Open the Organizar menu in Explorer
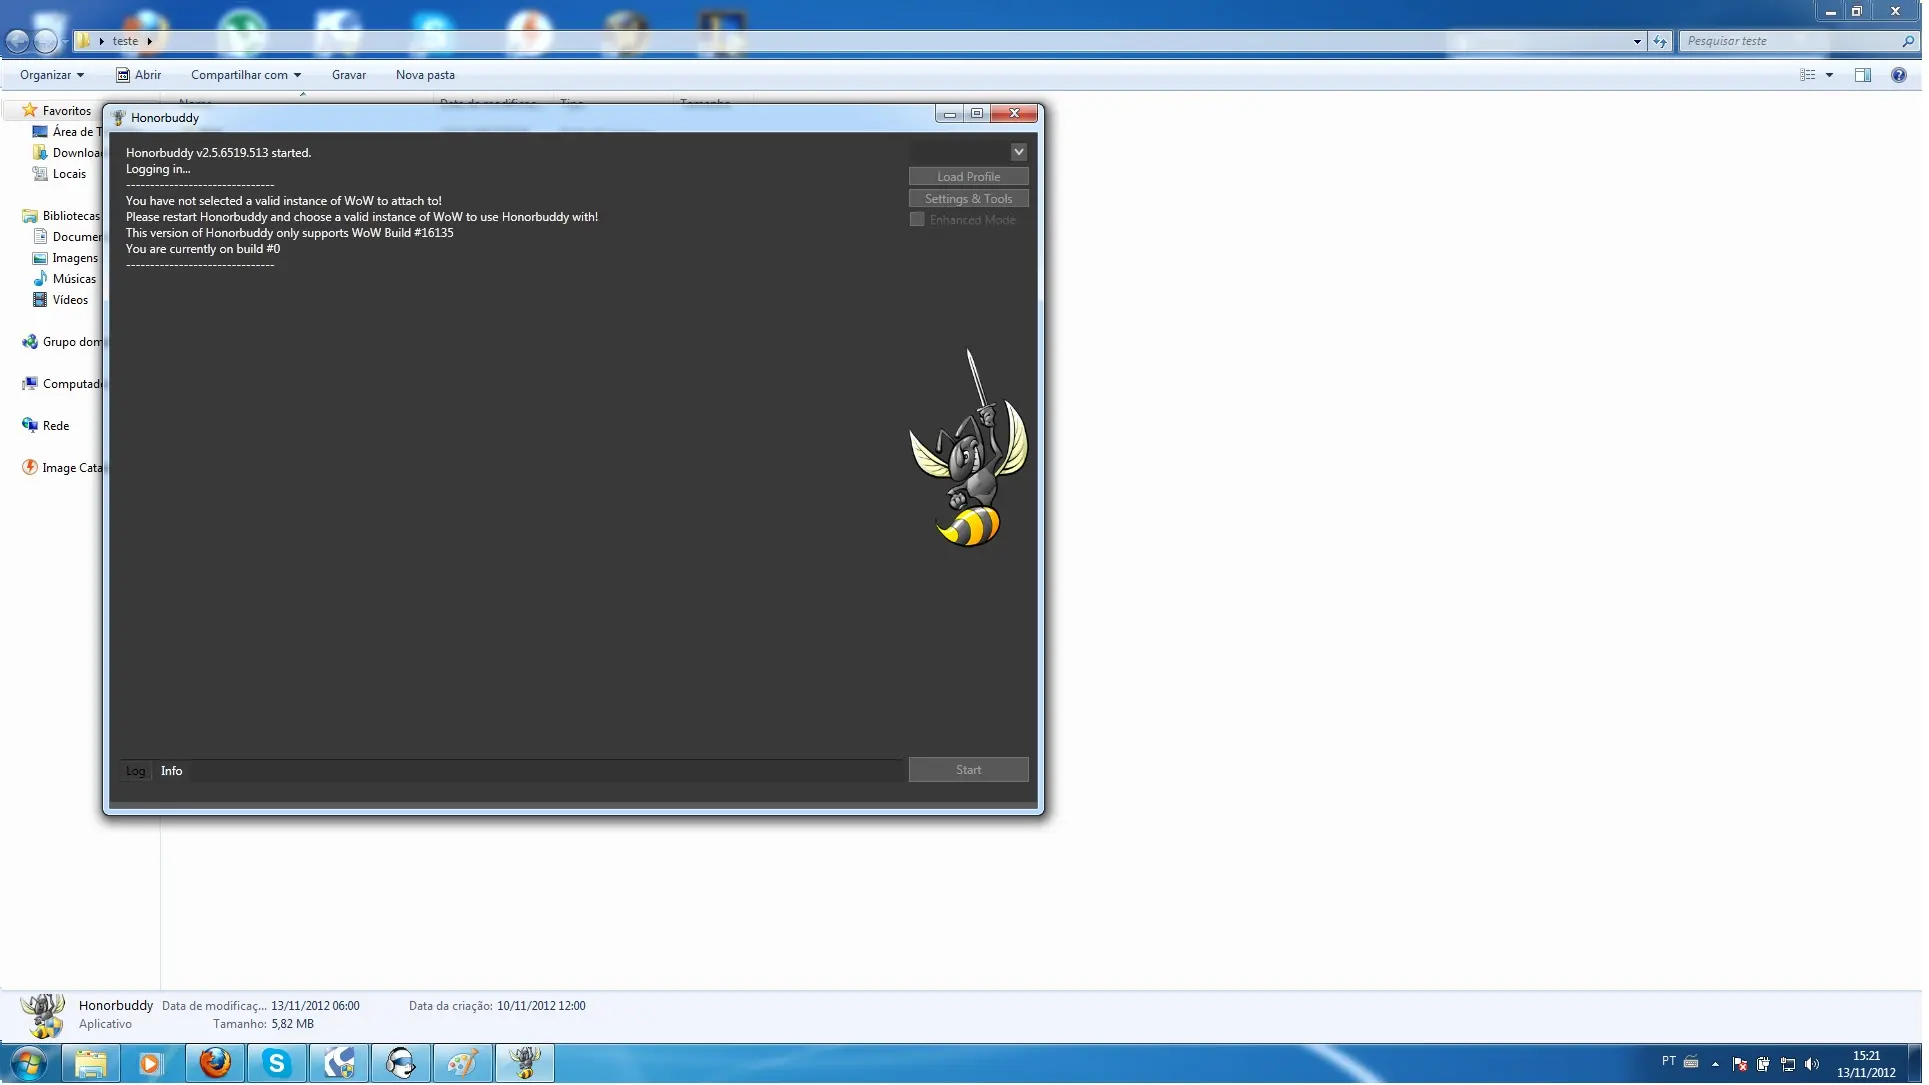 coord(52,75)
